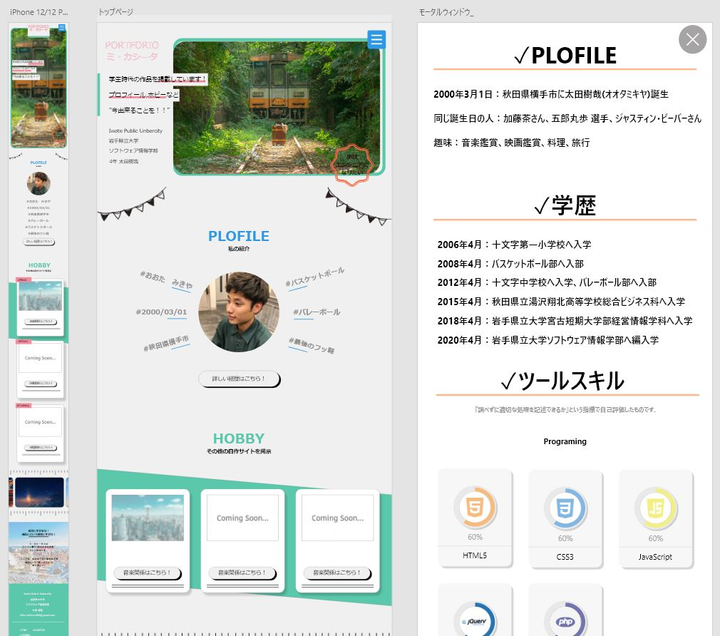Click the HOBBY heading in the iPhone artboard
The width and height of the screenshot is (720, 636).
point(39,265)
